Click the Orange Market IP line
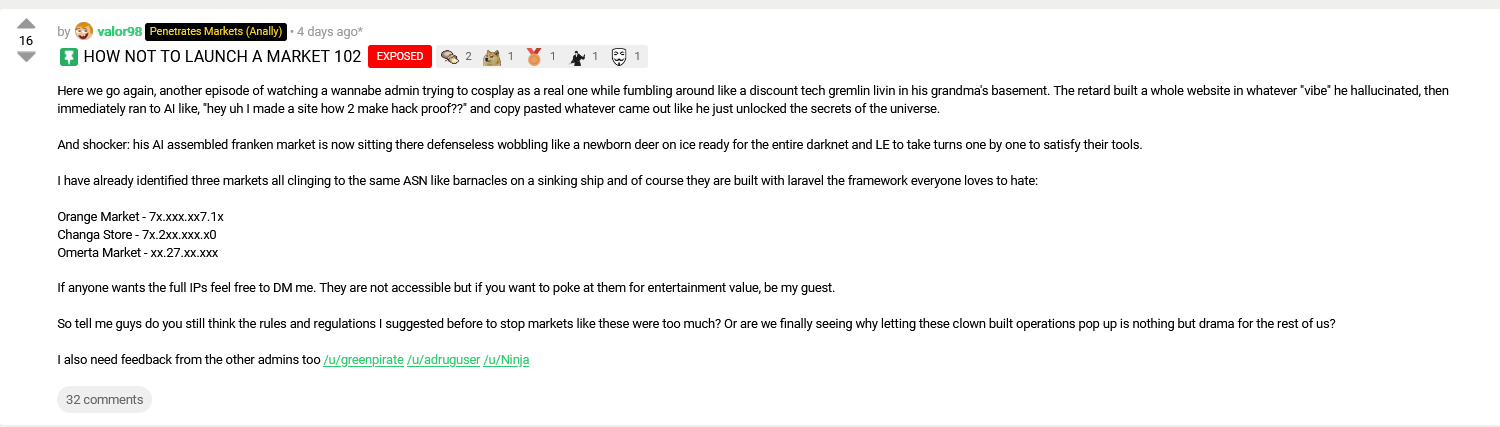 click(x=141, y=217)
